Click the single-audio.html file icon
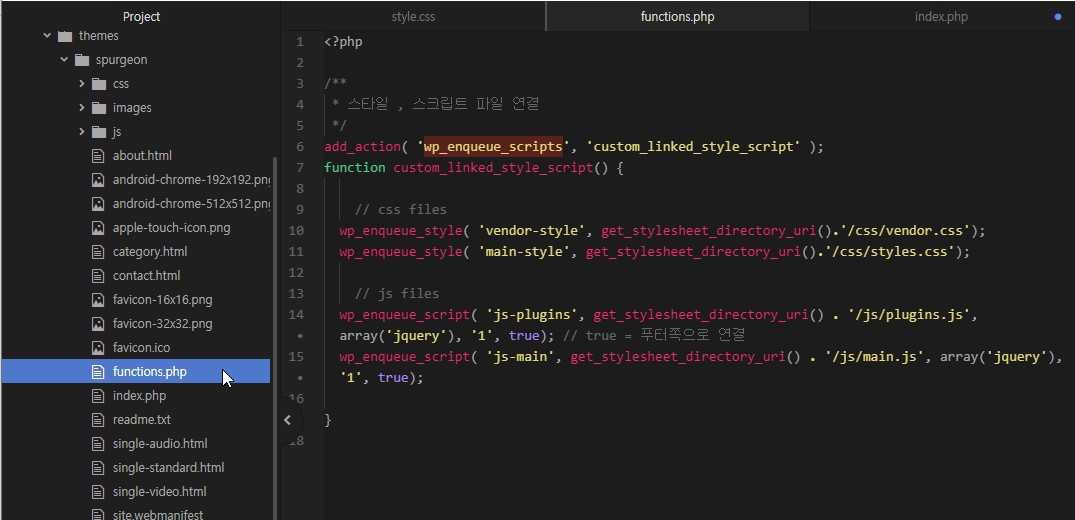The height and width of the screenshot is (520, 1075). click(x=98, y=444)
